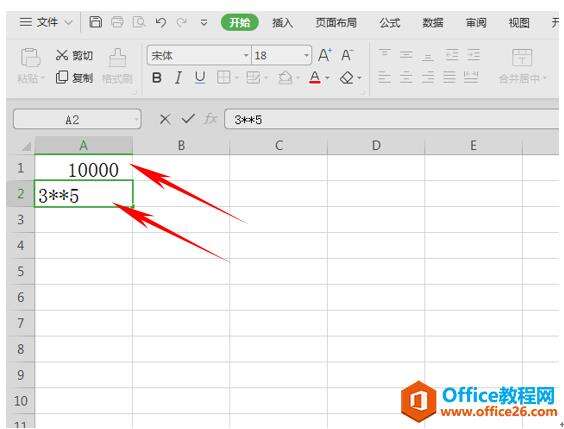Screen dimensions: 564x429
Task: Decrease font size with A- icon
Action: (x=347, y=55)
